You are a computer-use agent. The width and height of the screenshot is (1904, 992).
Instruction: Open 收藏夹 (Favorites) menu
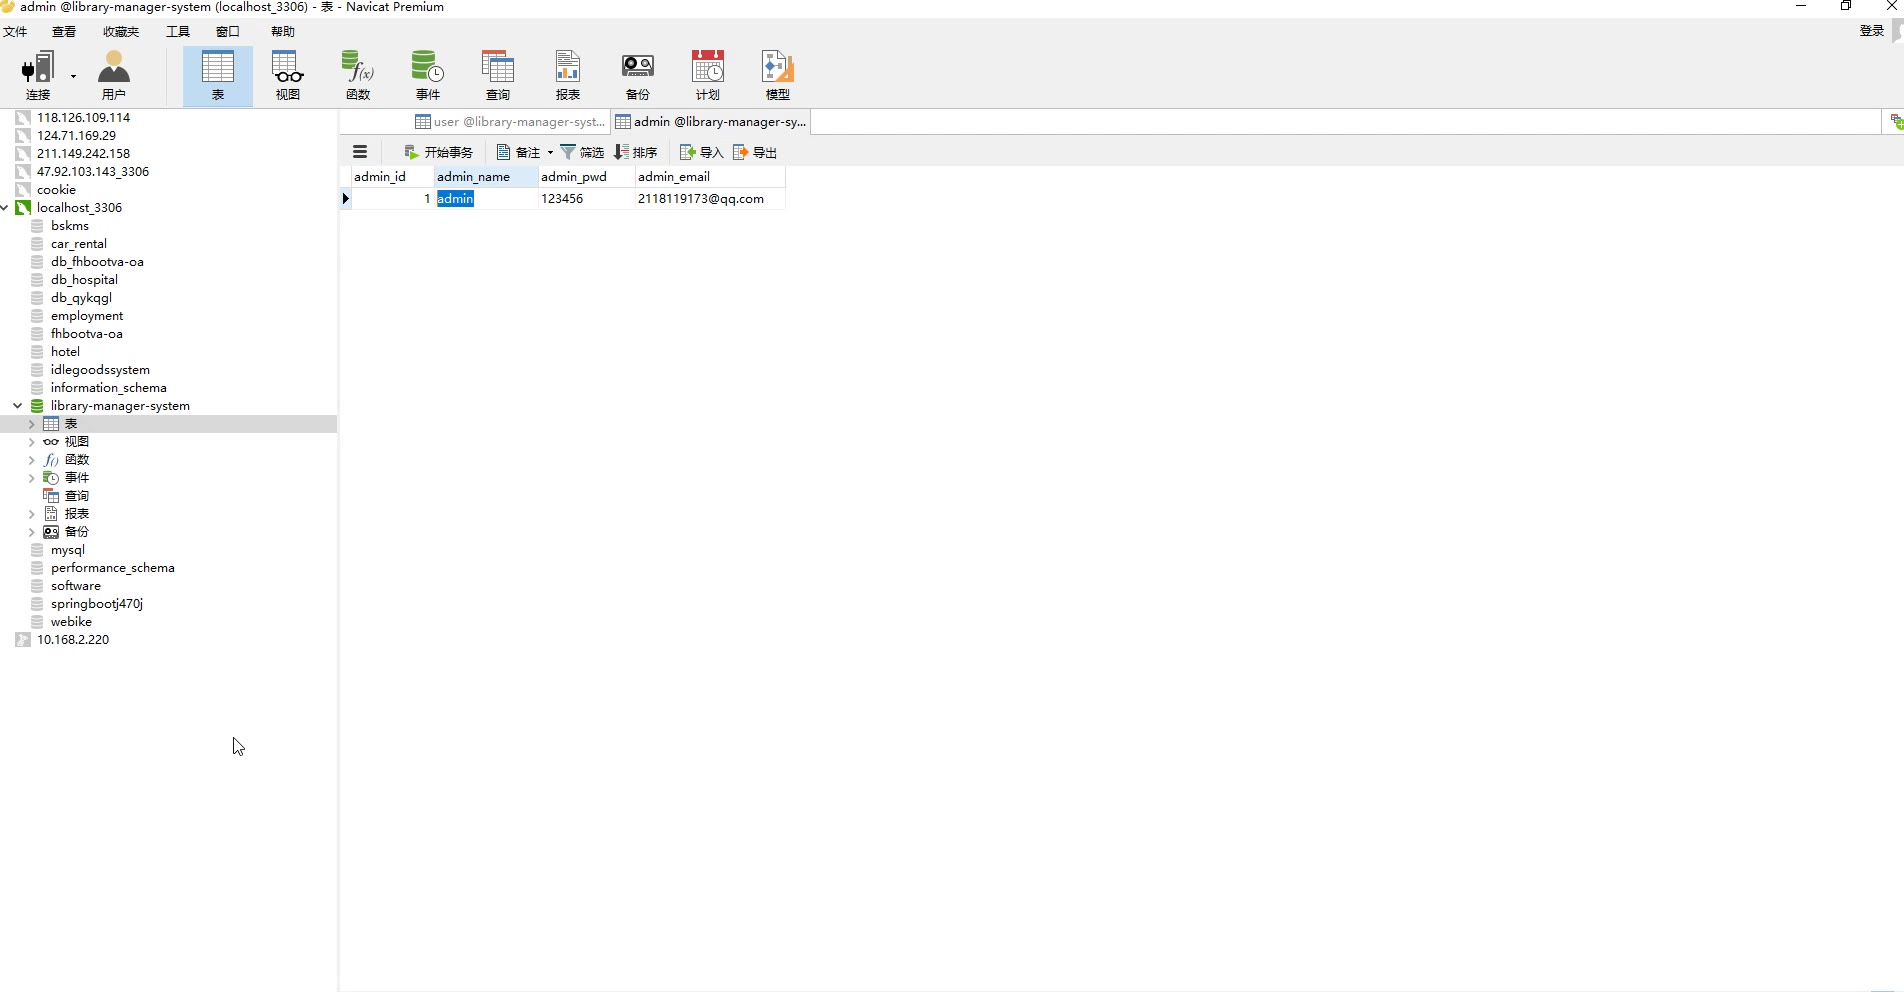click(121, 32)
